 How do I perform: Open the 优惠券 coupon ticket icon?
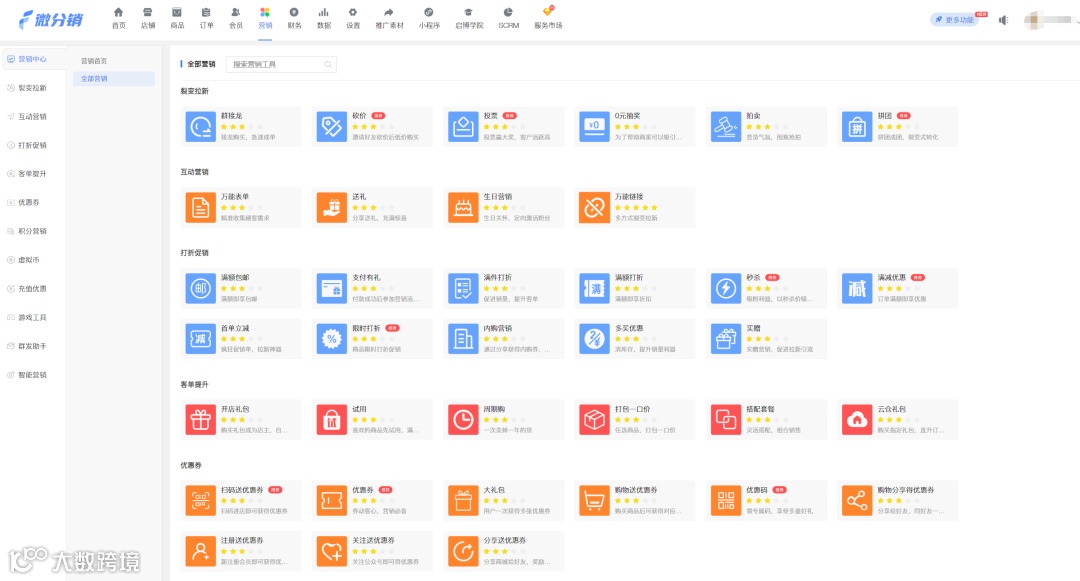(x=331, y=500)
